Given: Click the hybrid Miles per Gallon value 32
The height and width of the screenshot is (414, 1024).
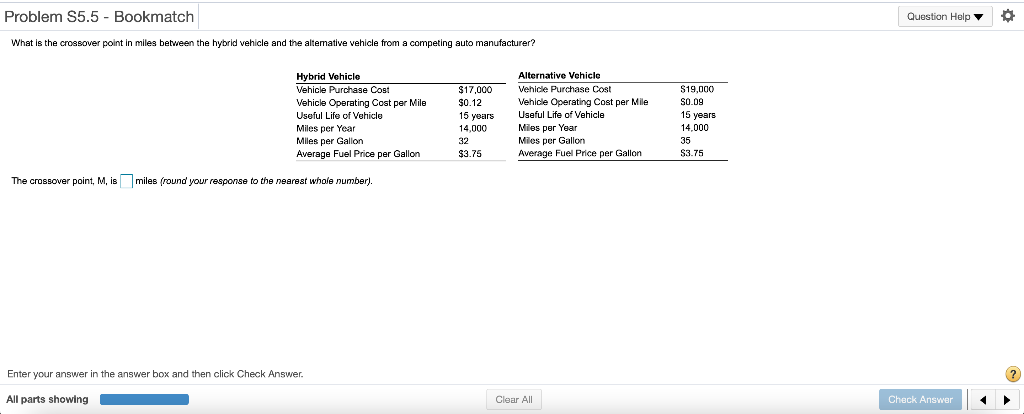Looking at the screenshot, I should 464,141.
